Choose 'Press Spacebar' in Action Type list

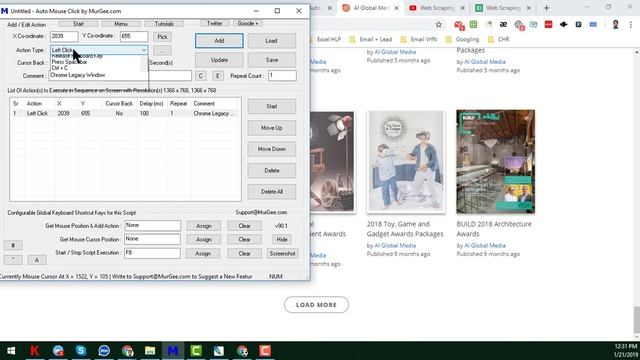pos(69,62)
